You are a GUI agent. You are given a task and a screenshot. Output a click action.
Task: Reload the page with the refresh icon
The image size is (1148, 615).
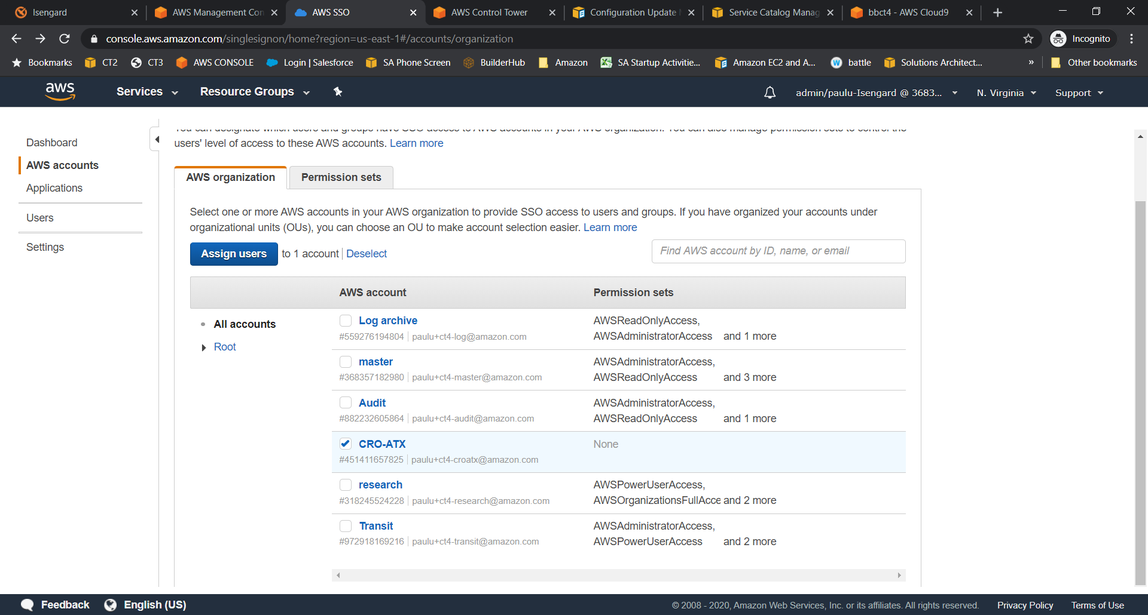(x=64, y=39)
